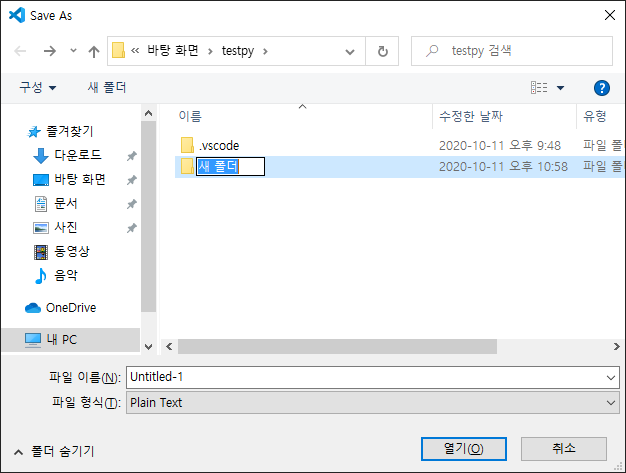Open the recent locations dropdown chevron
The height and width of the screenshot is (473, 626).
[73, 51]
